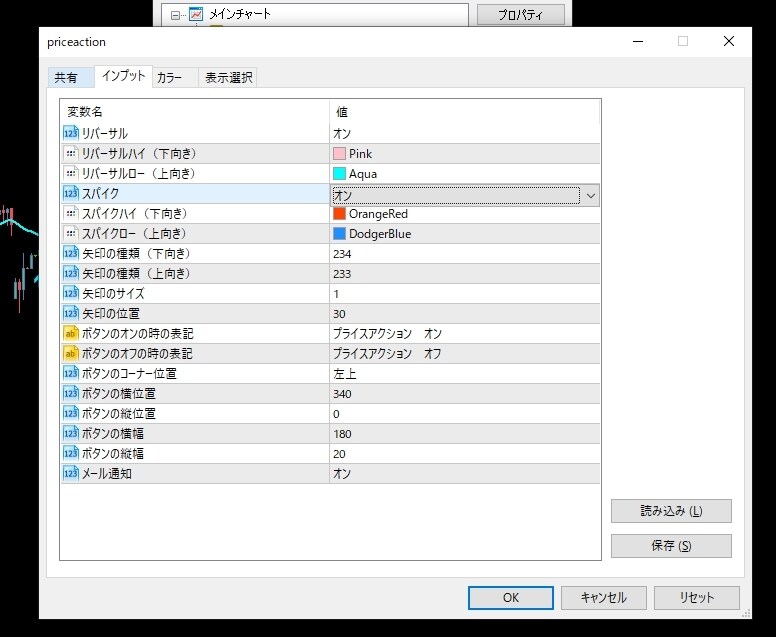This screenshot has height=637, width=776.
Task: Click the color-type icon beside リバーサルロー（上向き）
Action: (71, 173)
